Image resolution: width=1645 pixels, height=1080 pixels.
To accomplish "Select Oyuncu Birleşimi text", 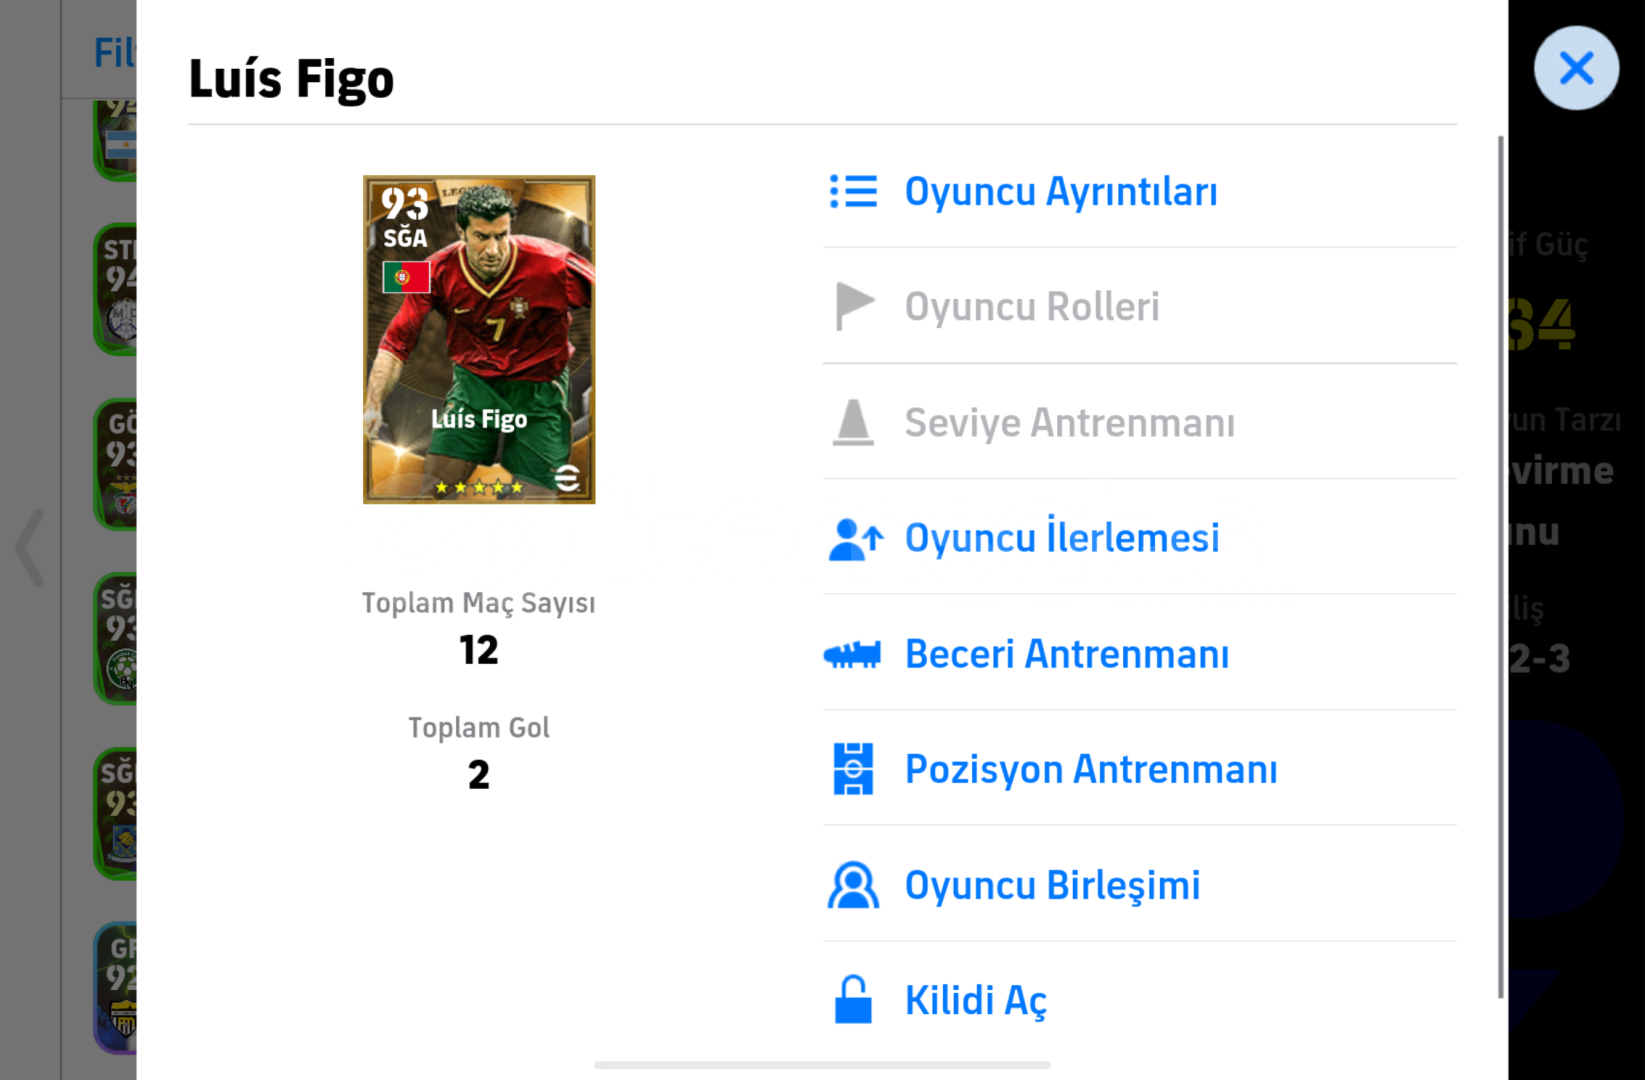I will [1052, 885].
